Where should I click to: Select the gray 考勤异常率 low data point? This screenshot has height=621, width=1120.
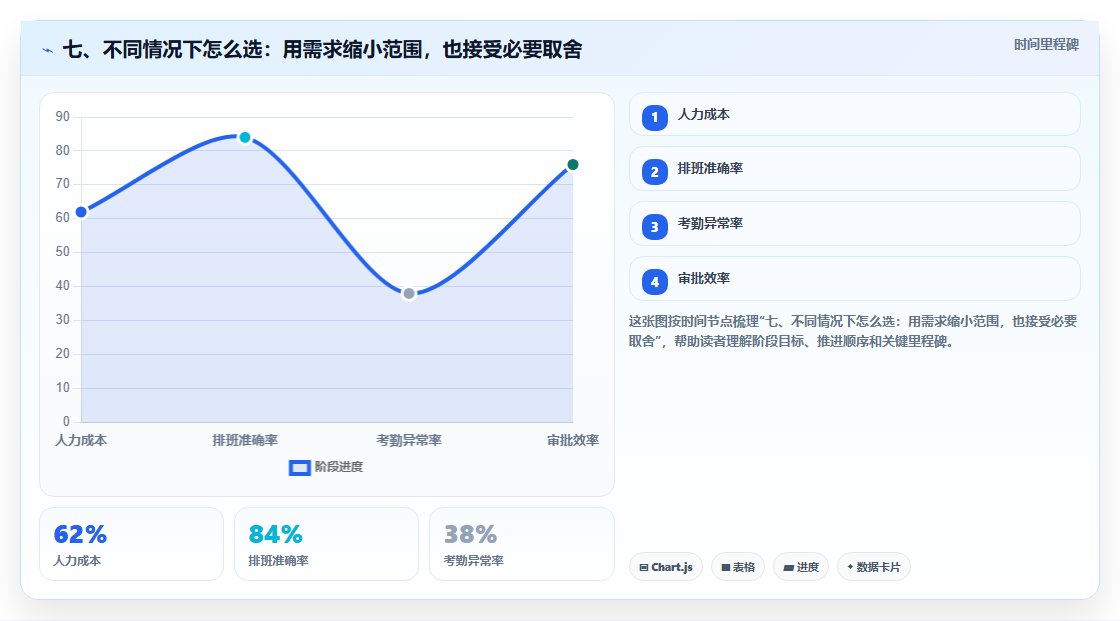(409, 294)
